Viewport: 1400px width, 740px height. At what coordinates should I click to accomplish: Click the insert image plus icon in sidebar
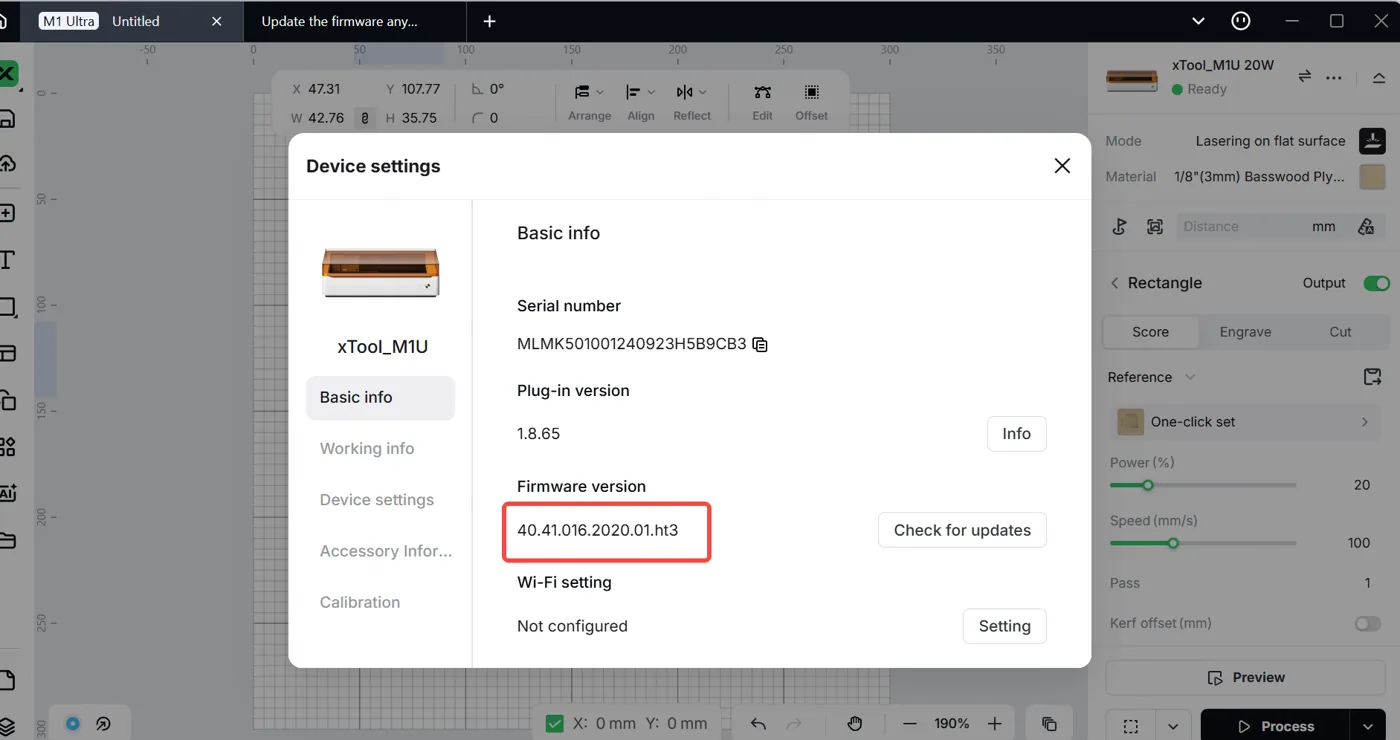click(6, 213)
